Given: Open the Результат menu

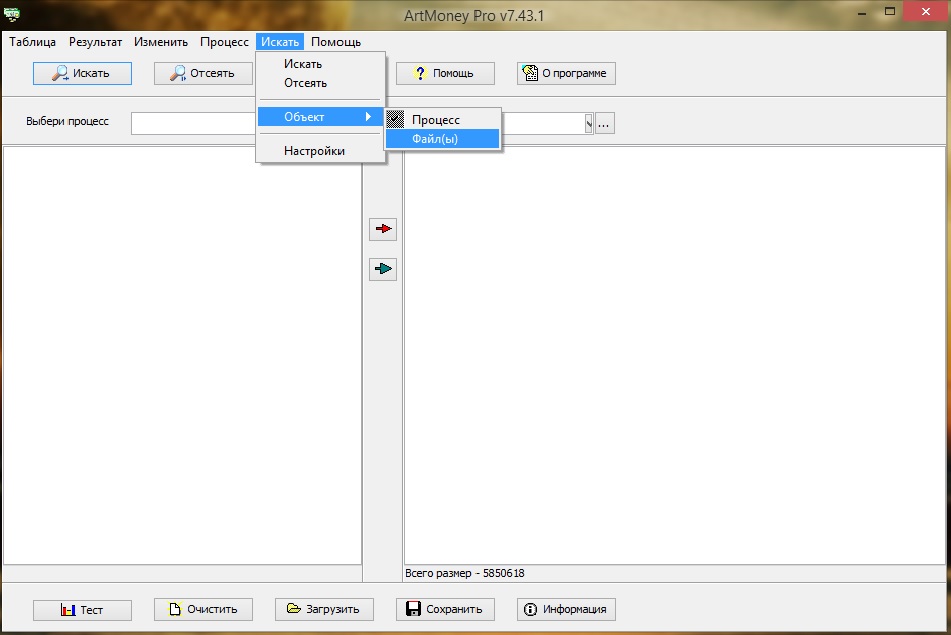Looking at the screenshot, I should pos(95,42).
